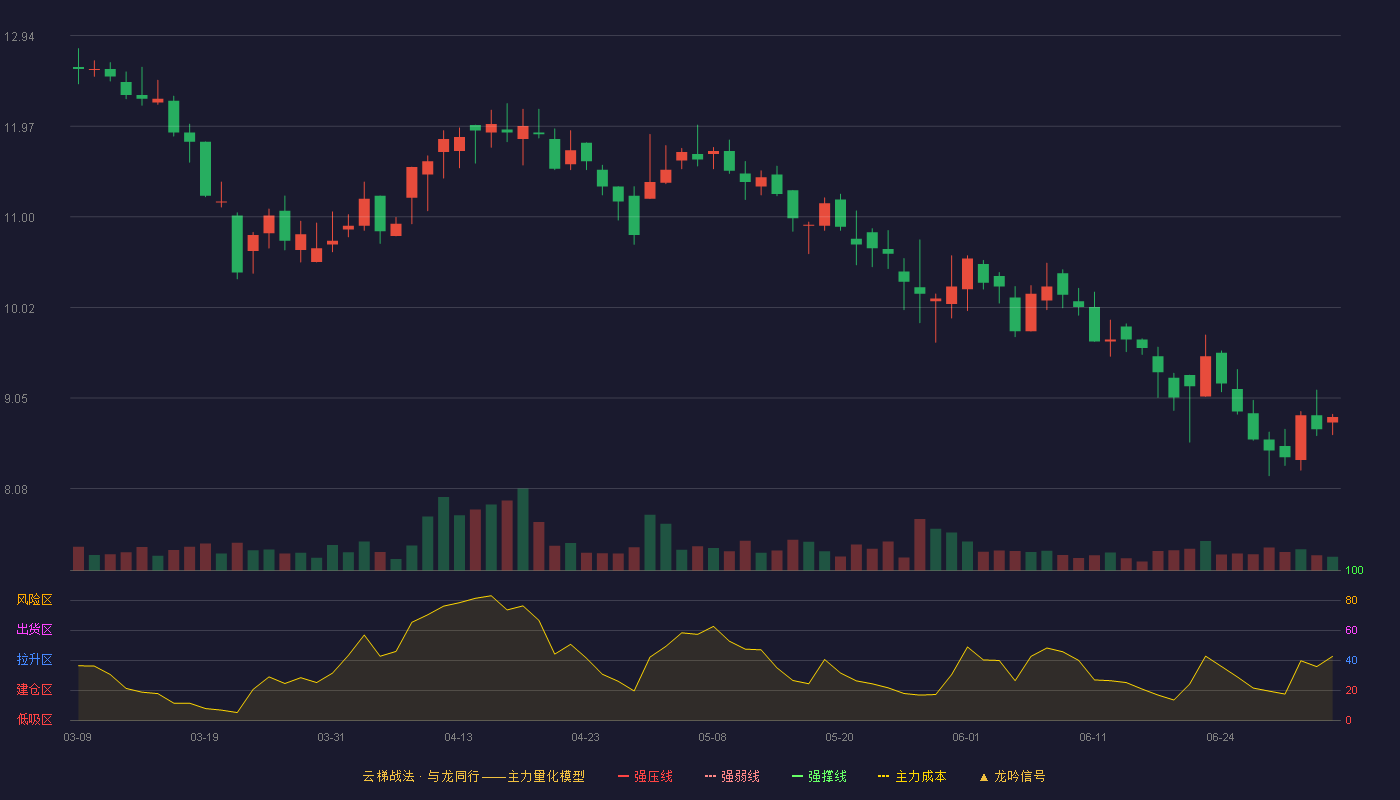Image resolution: width=1400 pixels, height=800 pixels.
Task: Click the 12.94 price axis label
Action: (19, 37)
